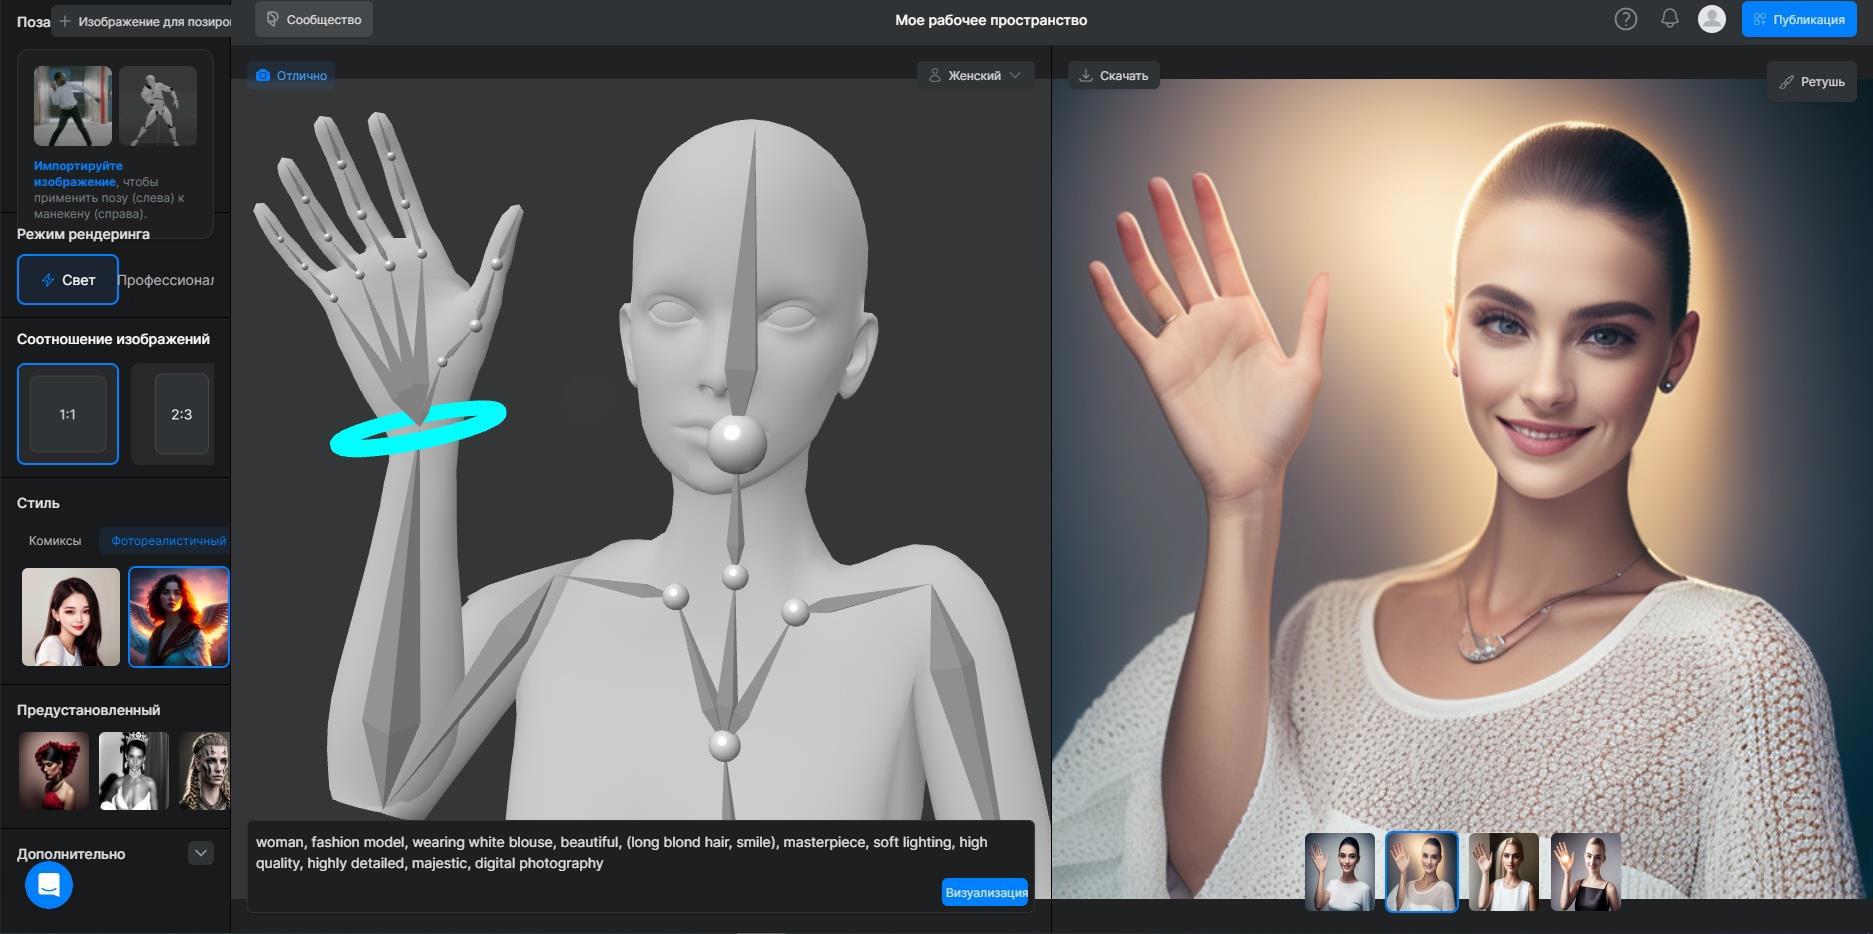The image size is (1873, 934).
Task: Click into the prompt text field
Action: pos(590,853)
